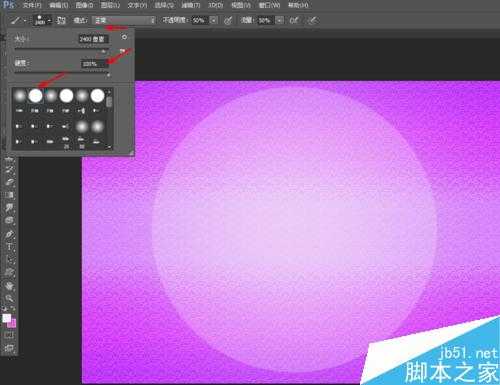Select fifth brush thumbnail in top row
Screen dimensions: 500x385
tap(82, 96)
